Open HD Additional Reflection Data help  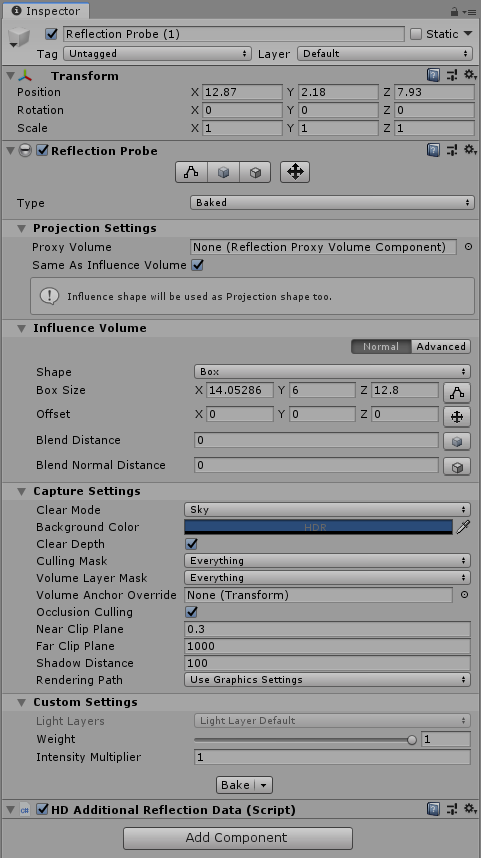click(433, 809)
